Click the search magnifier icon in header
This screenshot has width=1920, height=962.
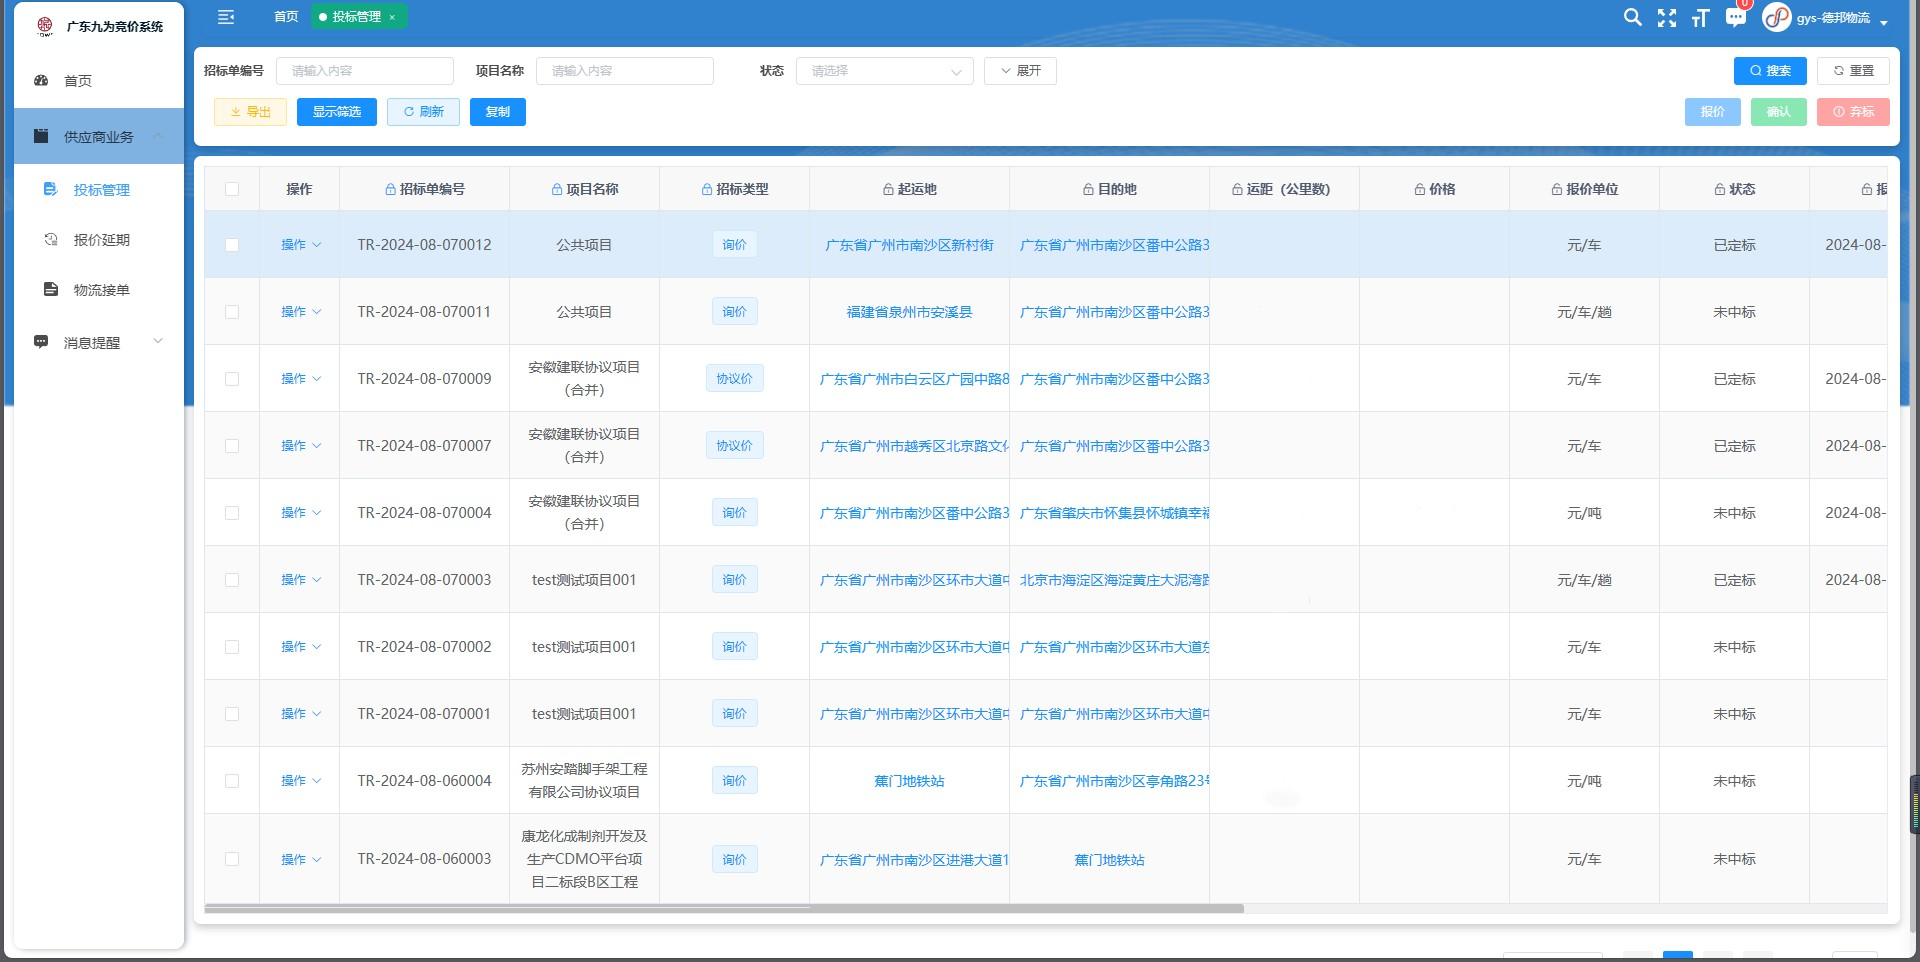coord(1632,17)
